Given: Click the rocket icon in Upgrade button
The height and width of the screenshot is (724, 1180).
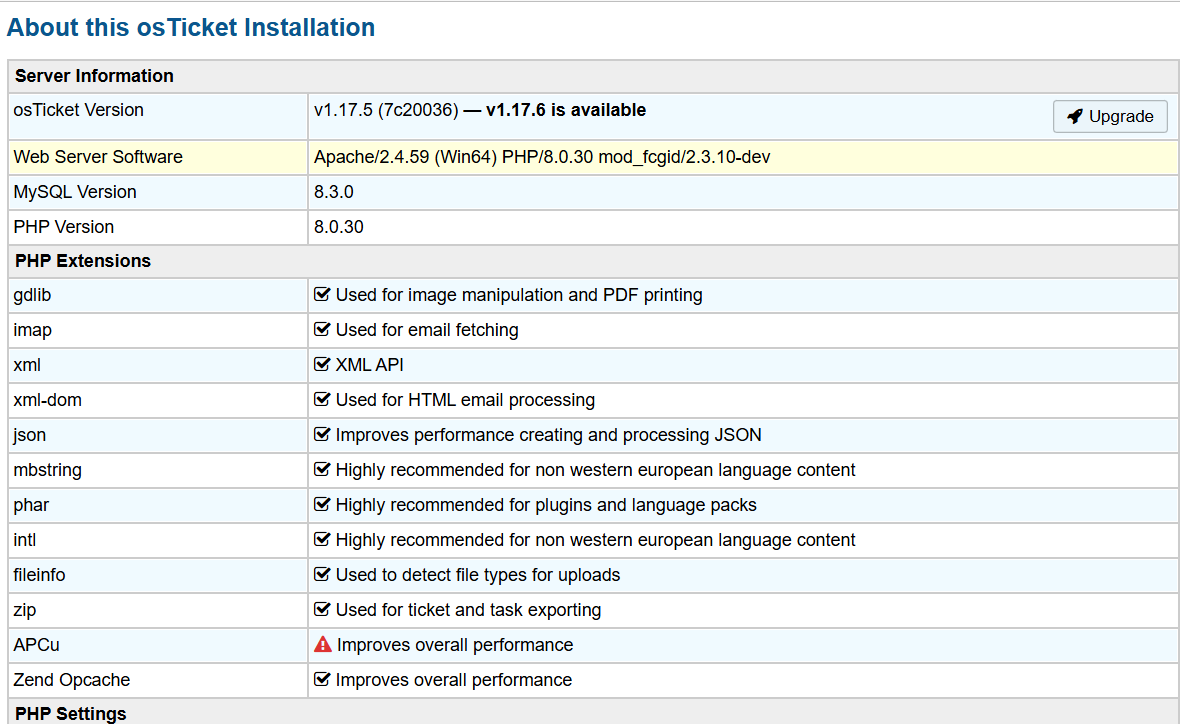Looking at the screenshot, I should coord(1074,116).
